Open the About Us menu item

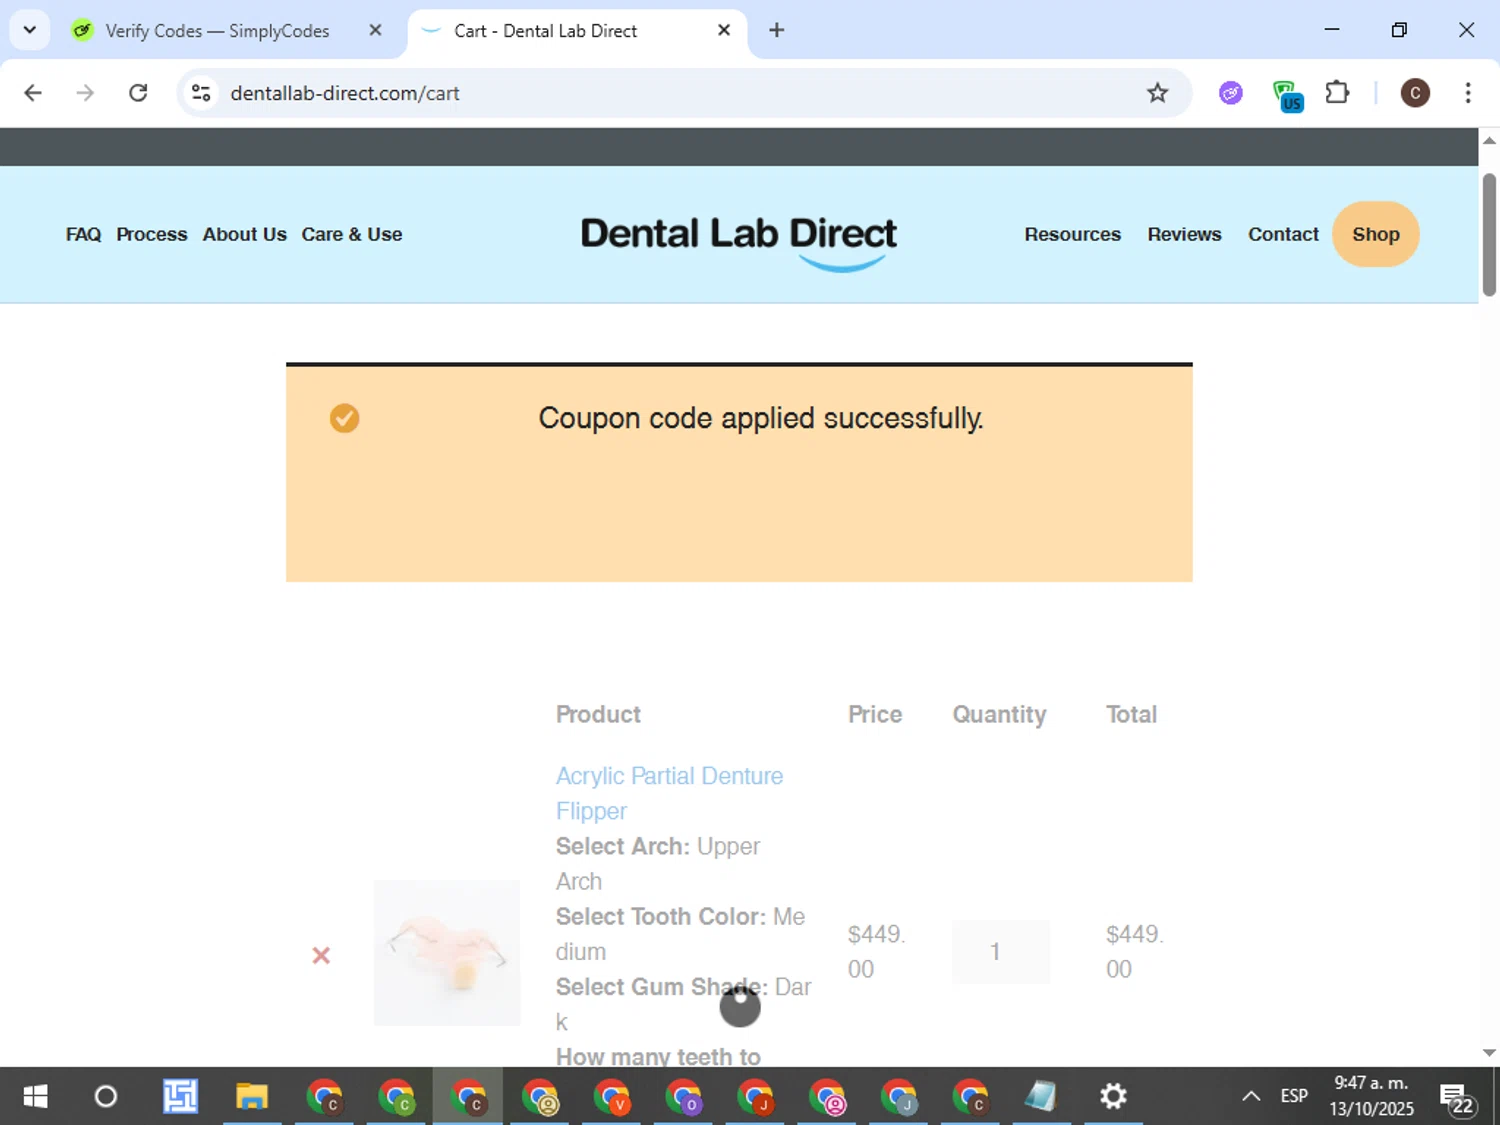tap(245, 234)
